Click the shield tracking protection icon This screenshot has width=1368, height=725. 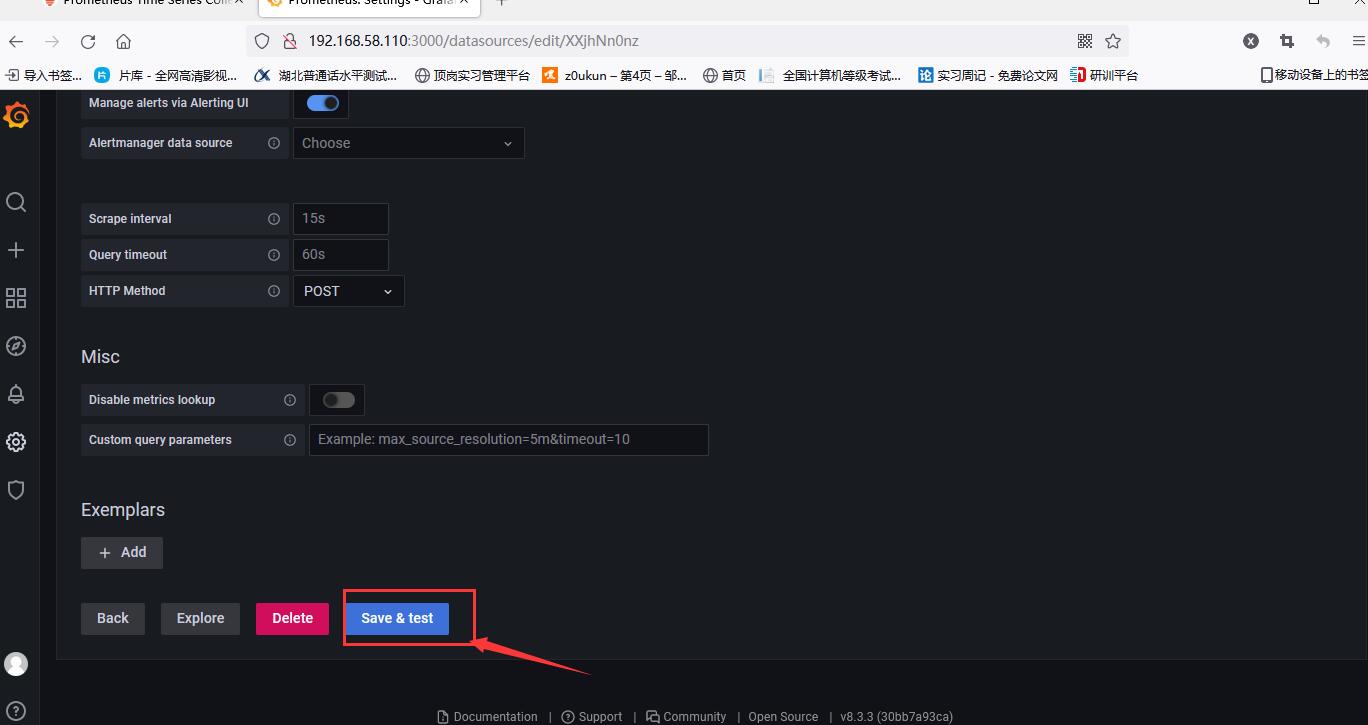[262, 41]
